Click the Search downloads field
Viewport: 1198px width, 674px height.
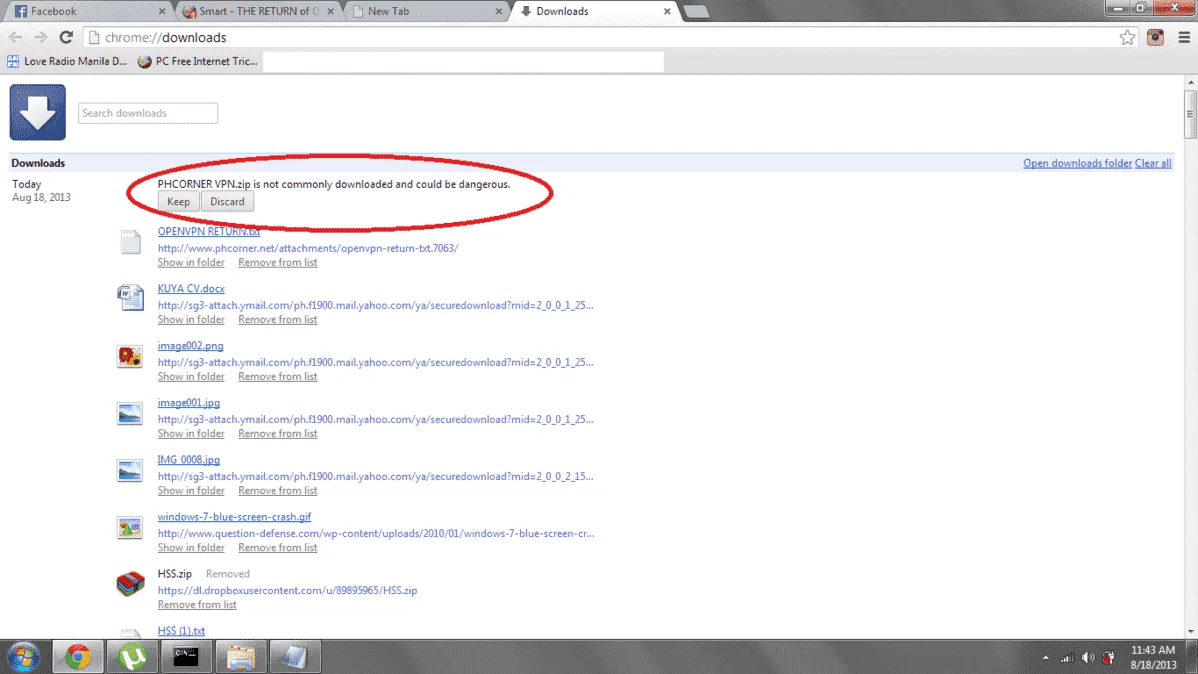point(148,113)
